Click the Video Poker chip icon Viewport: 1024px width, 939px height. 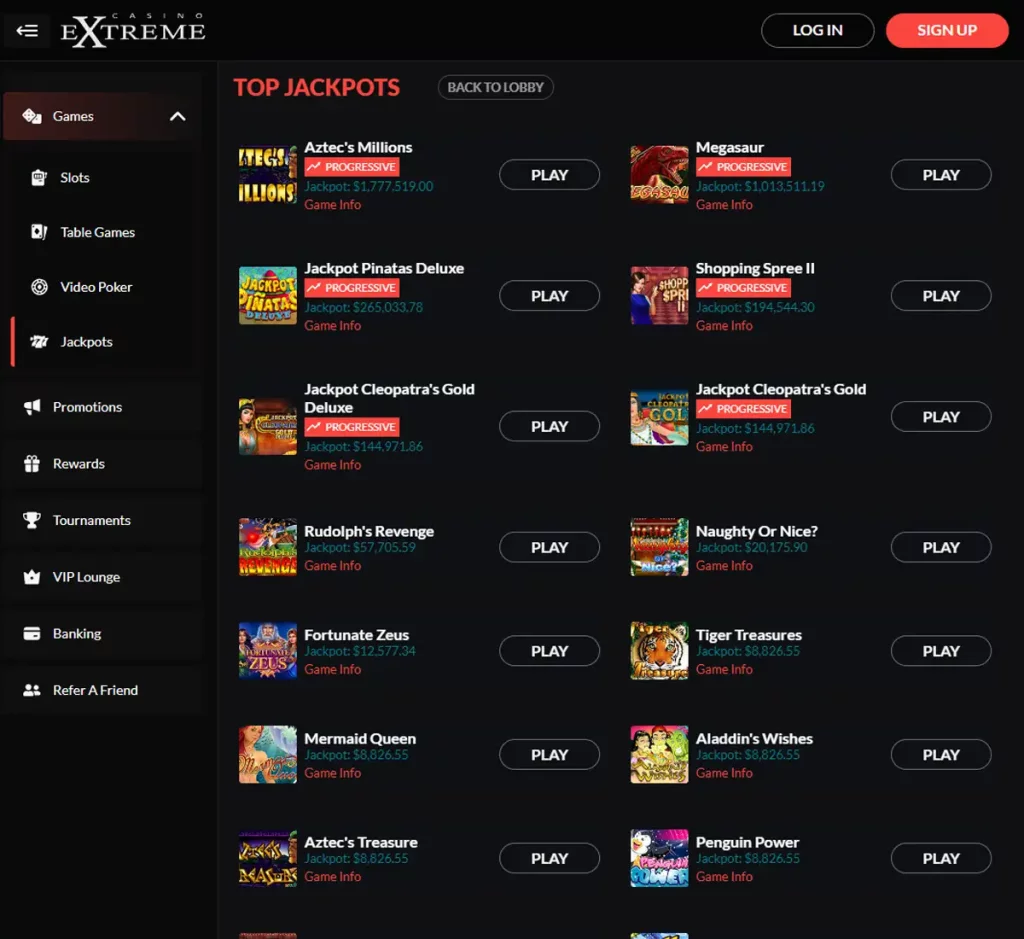pyautogui.click(x=37, y=287)
